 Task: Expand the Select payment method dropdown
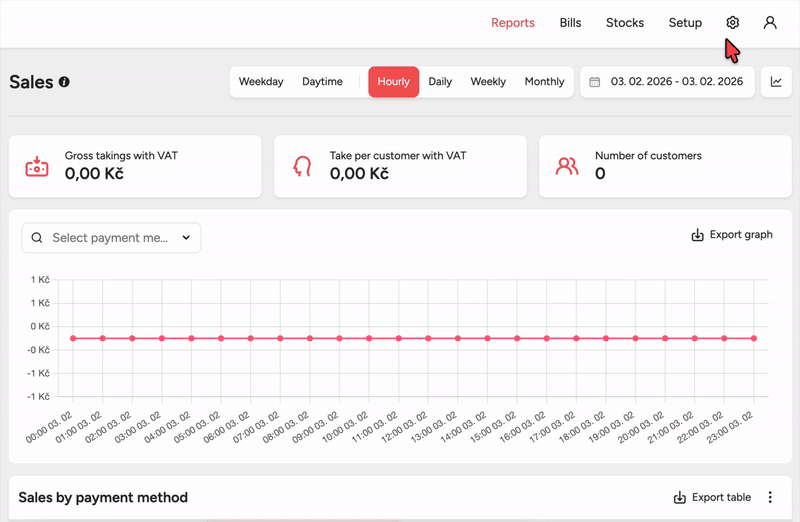coord(111,238)
